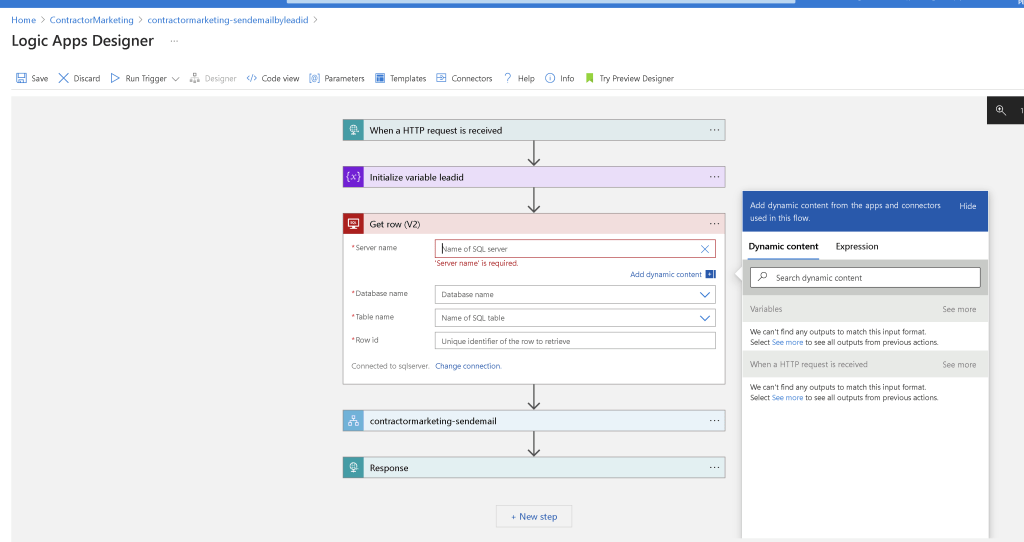Screen dimensions: 1024x542
Task: Go to Home breadcrumb
Action: tap(24, 20)
